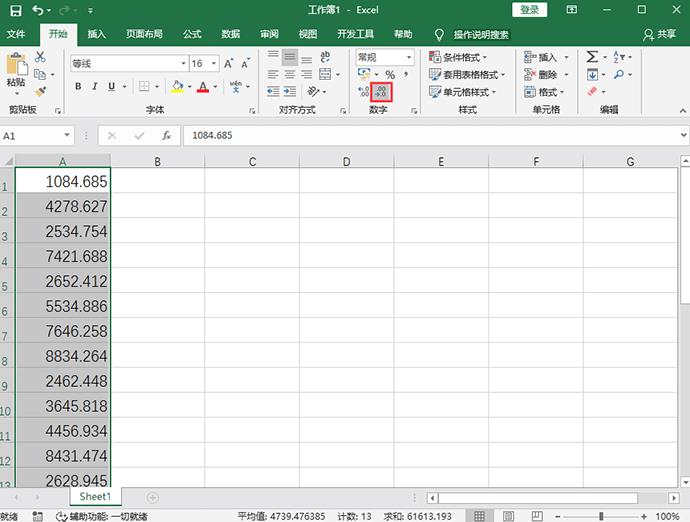Apply percent style format
The height and width of the screenshot is (522, 690).
click(x=390, y=74)
